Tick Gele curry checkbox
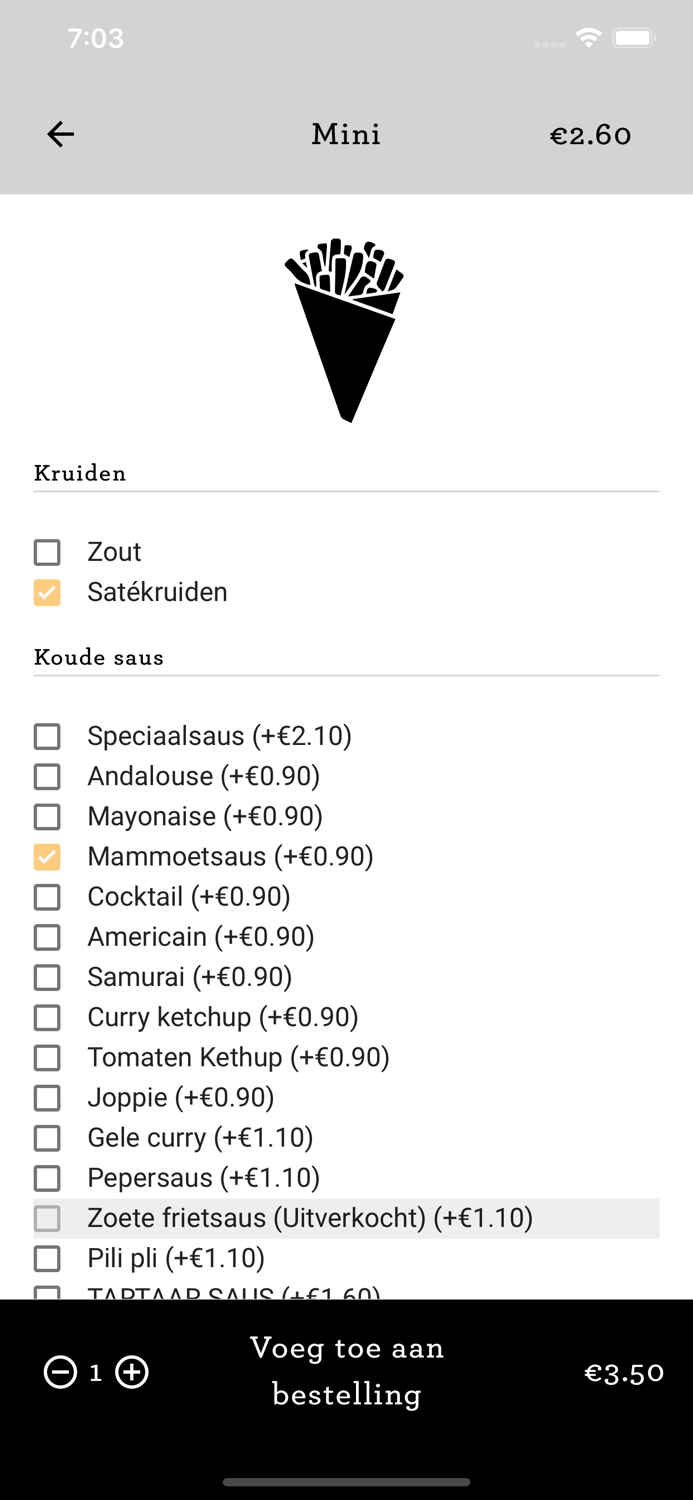This screenshot has height=1500, width=693. [47, 1138]
